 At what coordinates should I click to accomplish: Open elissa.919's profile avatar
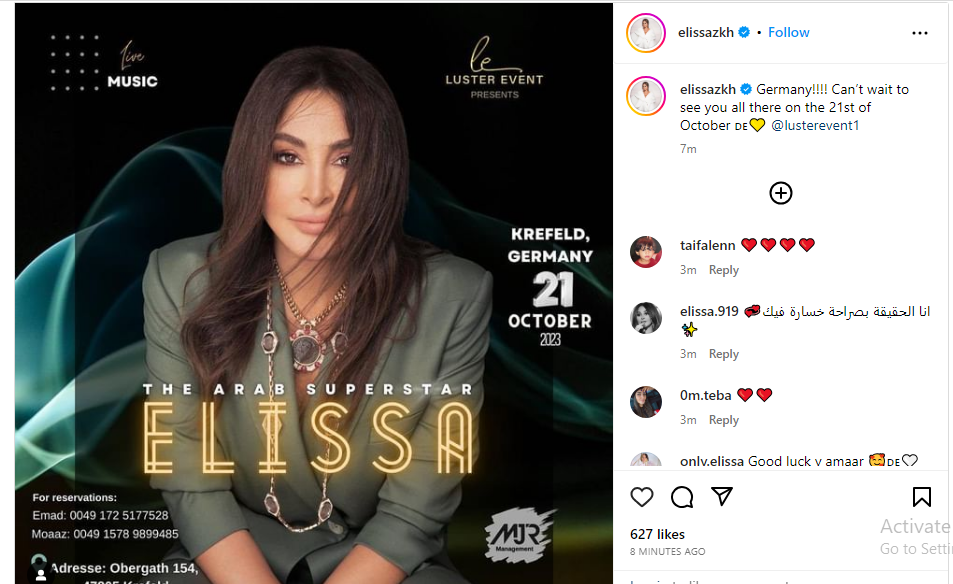[x=645, y=318]
